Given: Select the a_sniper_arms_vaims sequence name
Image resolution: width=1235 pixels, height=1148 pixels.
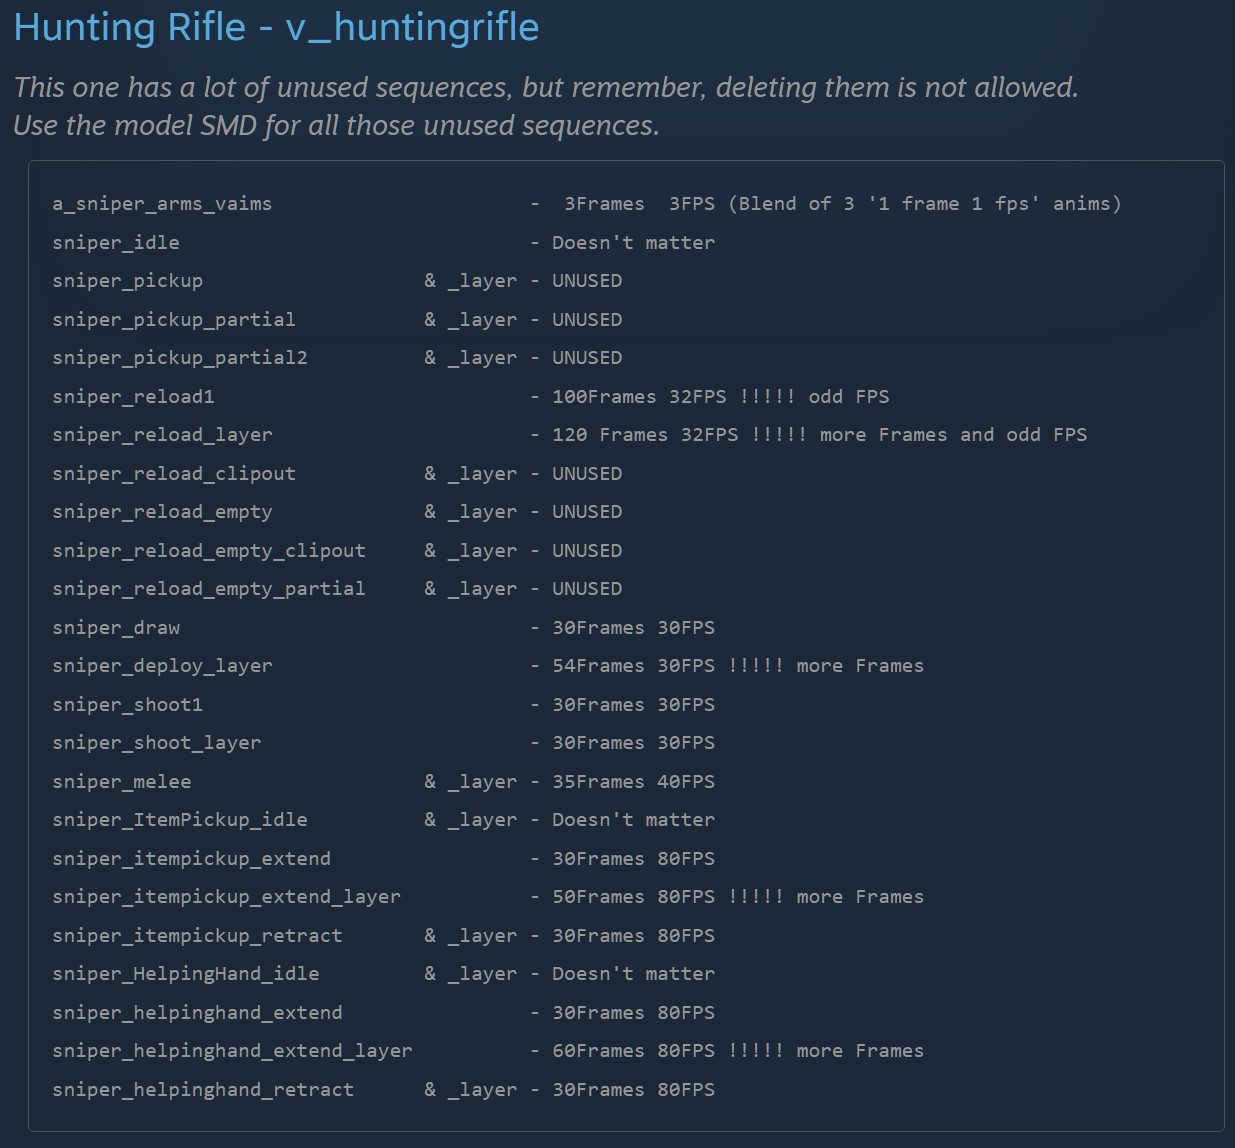Looking at the screenshot, I should pyautogui.click(x=162, y=204).
